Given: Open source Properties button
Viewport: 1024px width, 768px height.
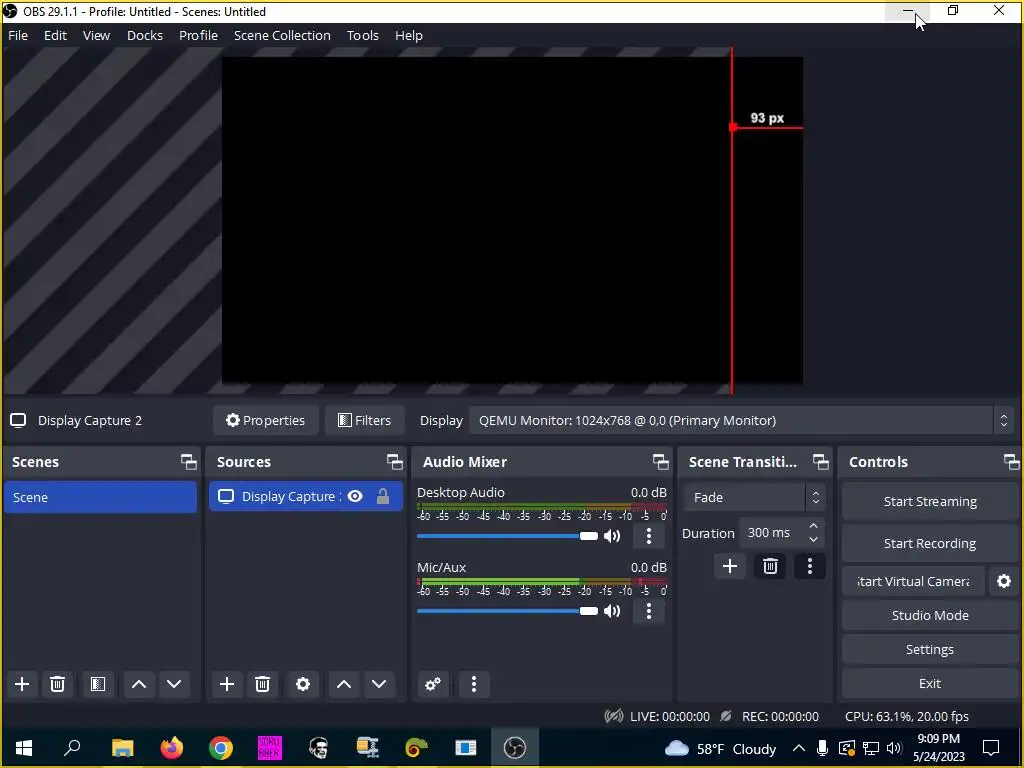Looking at the screenshot, I should [x=266, y=421].
